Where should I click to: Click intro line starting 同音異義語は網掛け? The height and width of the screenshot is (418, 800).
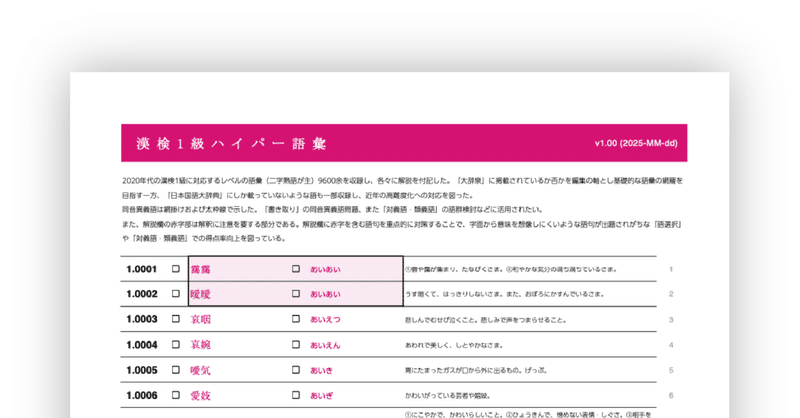(x=333, y=210)
